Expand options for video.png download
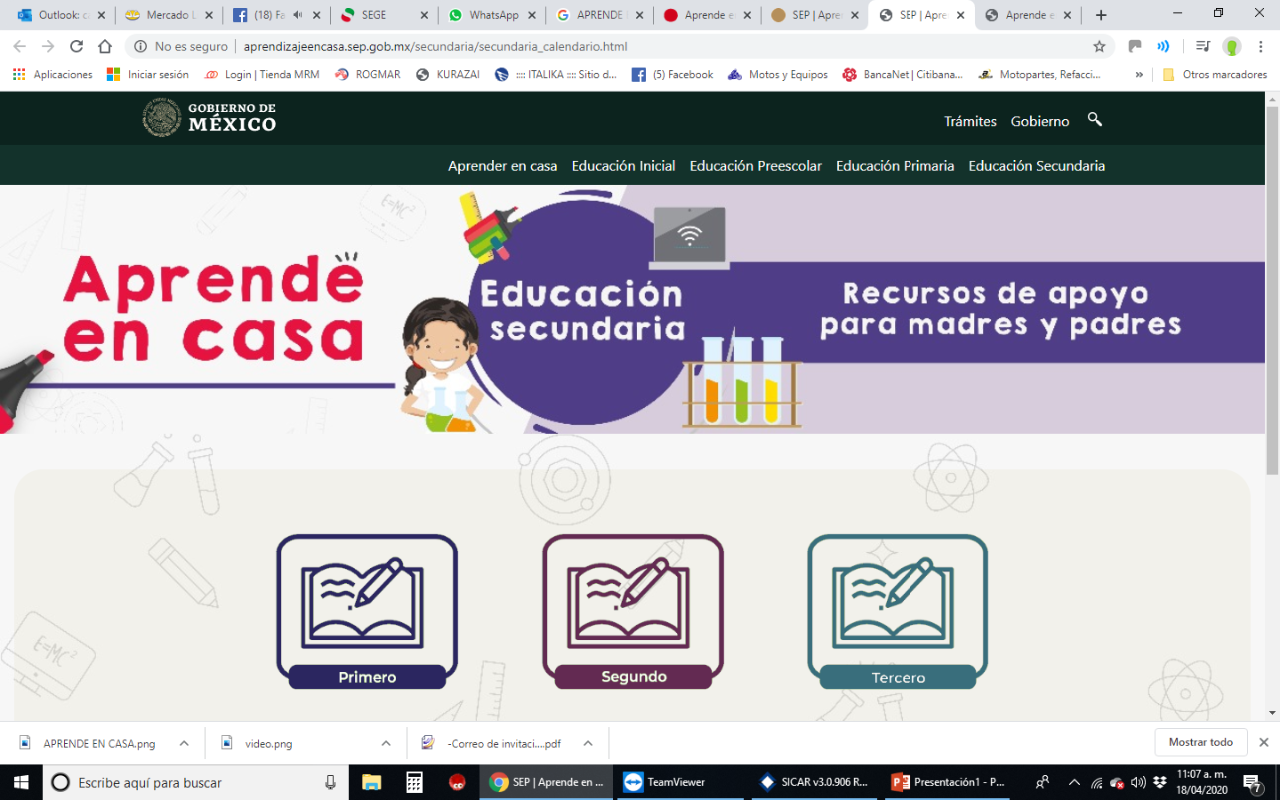1280x800 pixels. (386, 743)
